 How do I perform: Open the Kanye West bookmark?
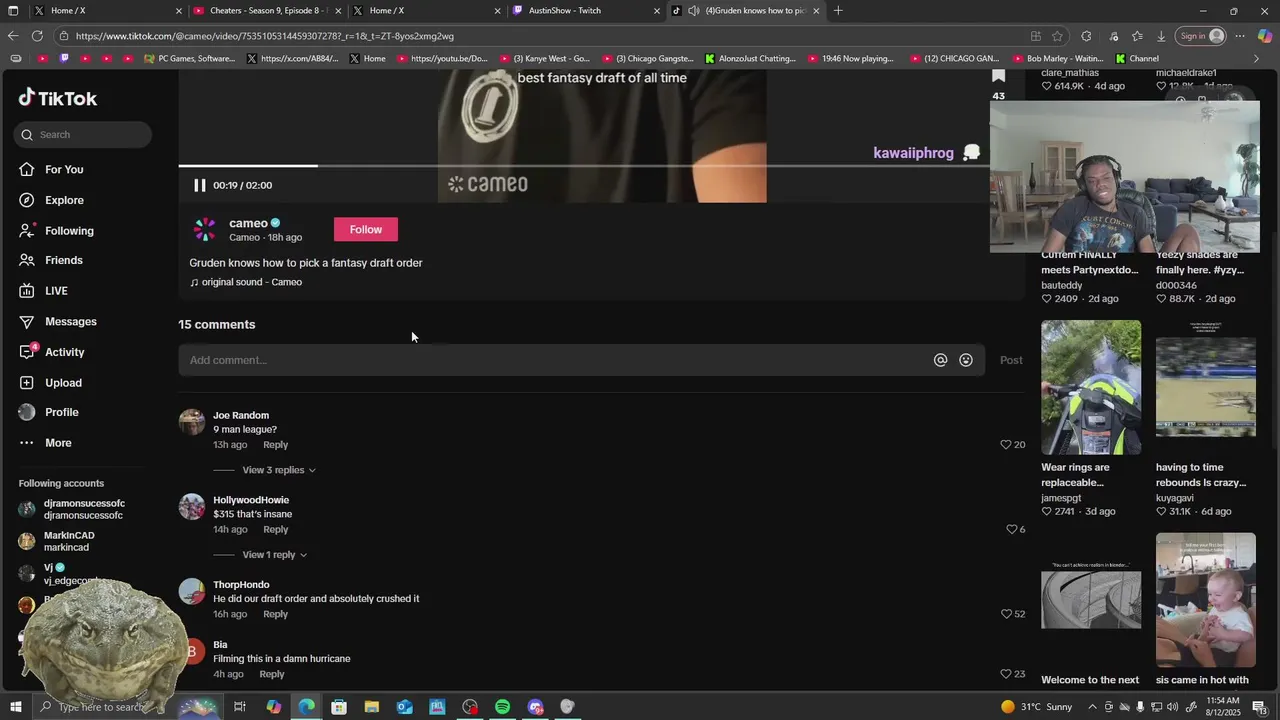(x=546, y=59)
